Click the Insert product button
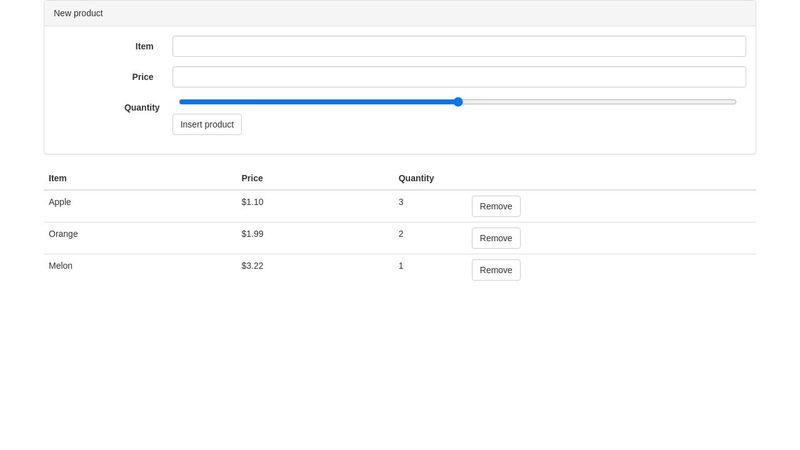The width and height of the screenshot is (800, 450). [207, 124]
